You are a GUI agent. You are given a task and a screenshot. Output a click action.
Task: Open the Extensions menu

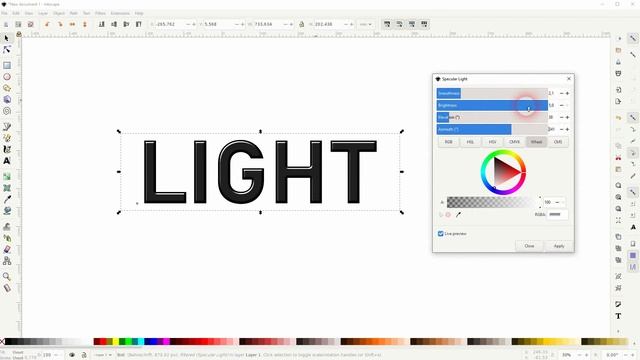[120, 13]
